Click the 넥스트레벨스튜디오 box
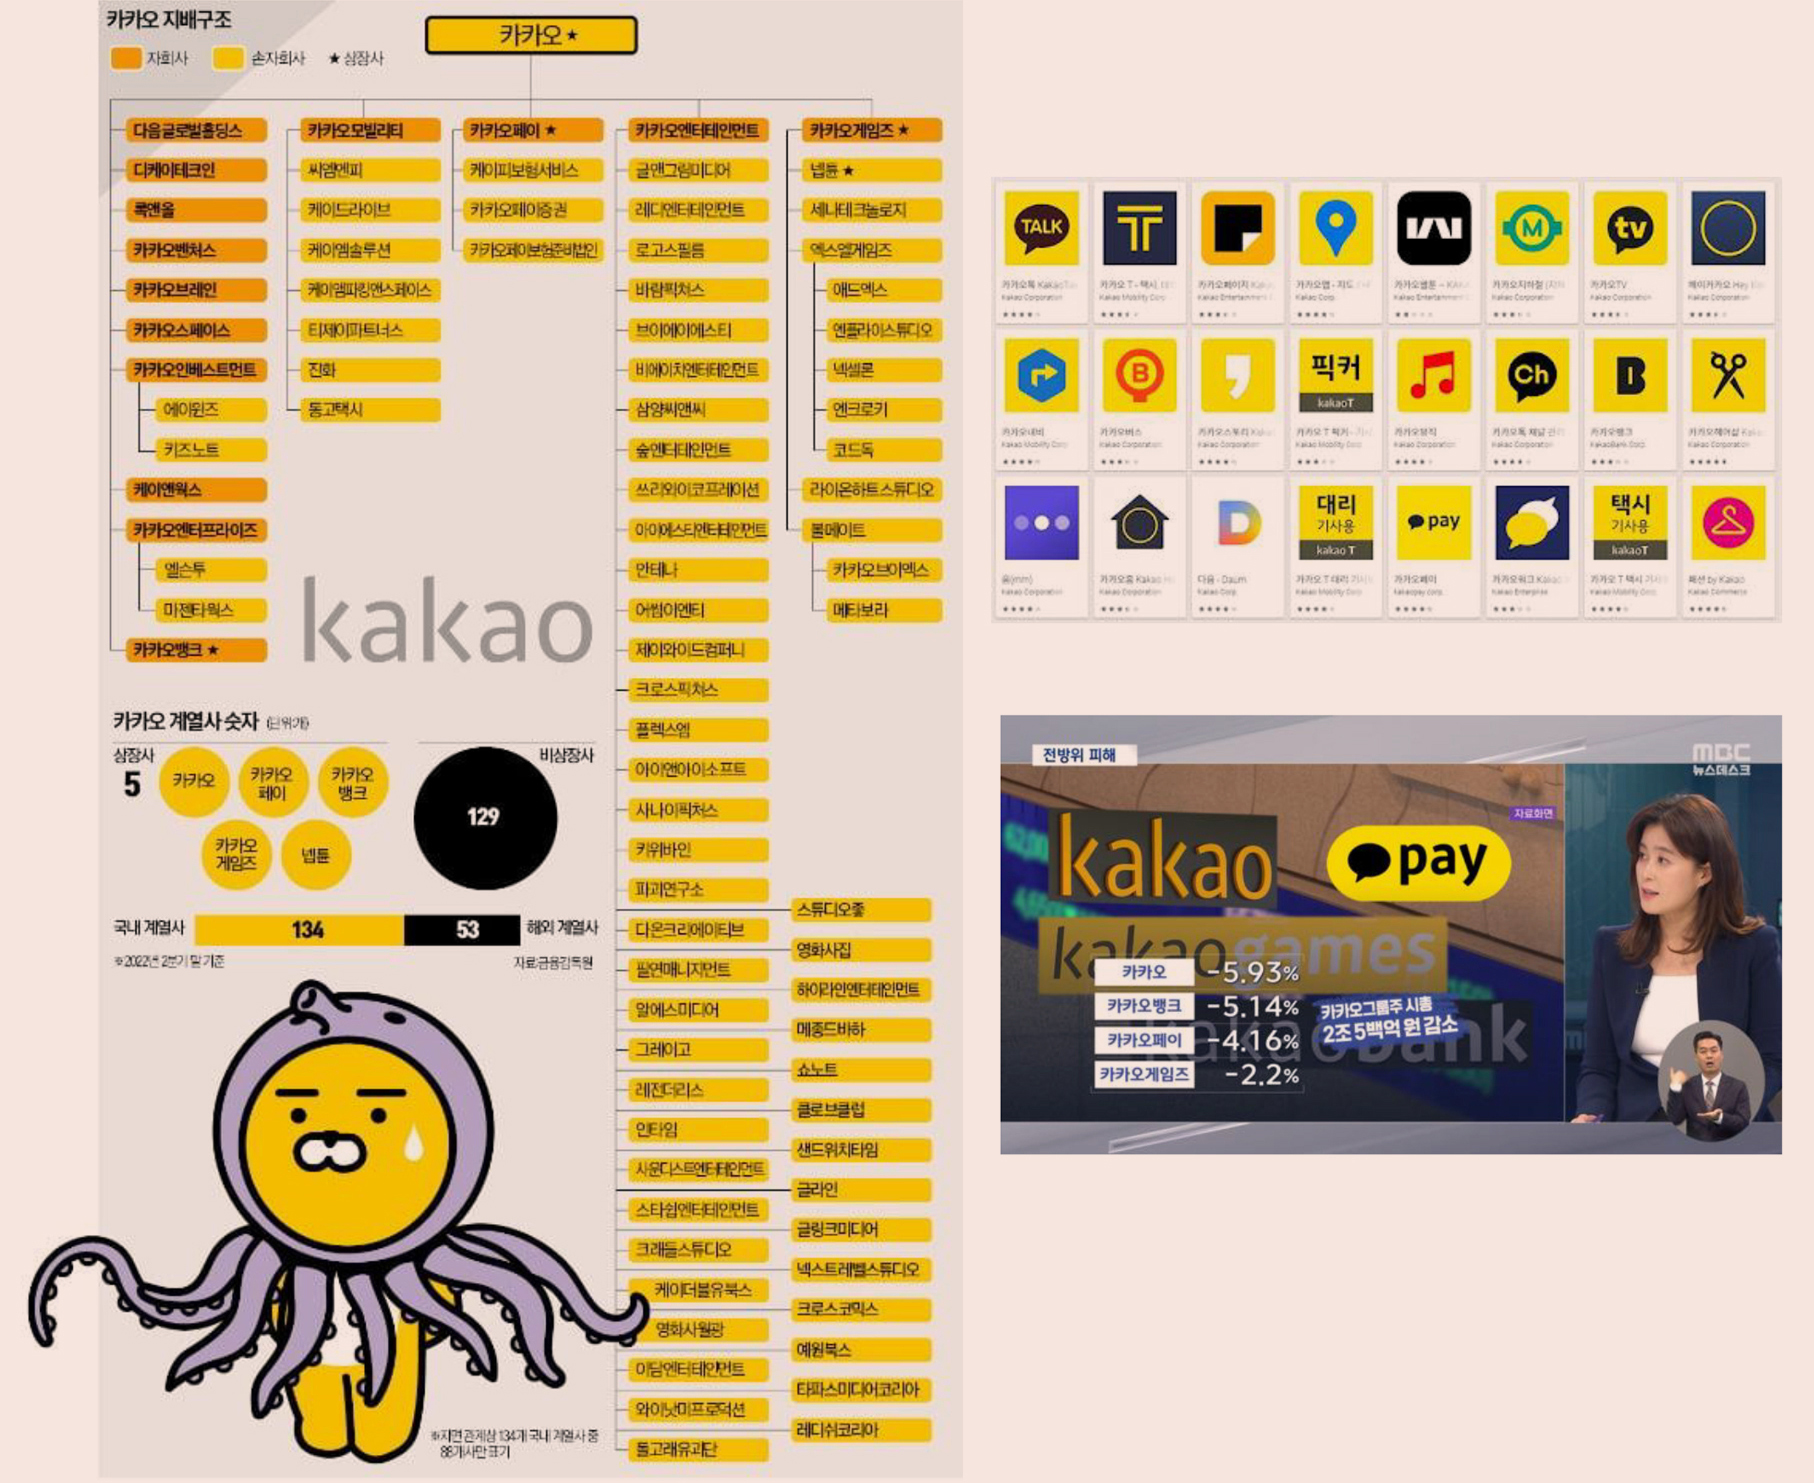 pos(861,1270)
